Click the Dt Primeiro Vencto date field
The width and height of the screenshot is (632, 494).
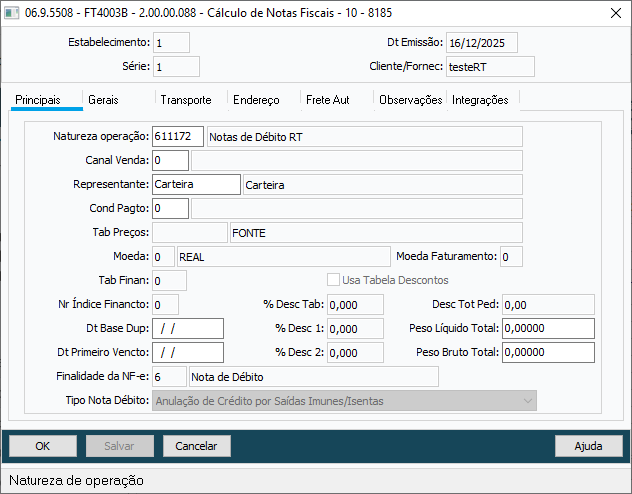click(x=188, y=352)
